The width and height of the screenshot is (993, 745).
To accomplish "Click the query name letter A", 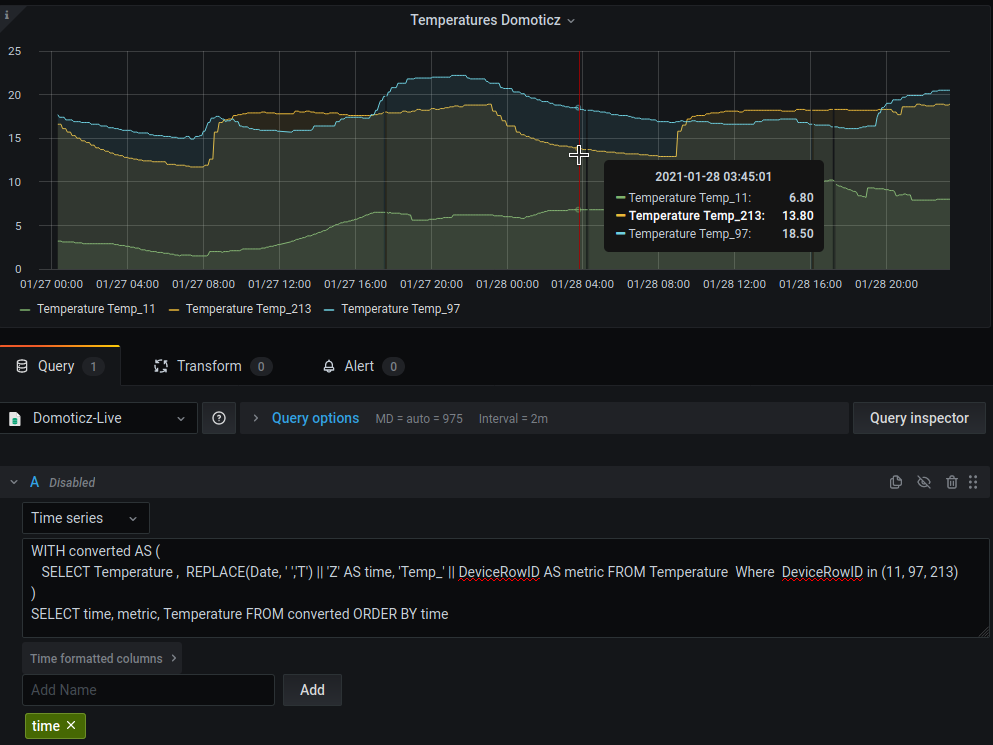I will [x=35, y=482].
